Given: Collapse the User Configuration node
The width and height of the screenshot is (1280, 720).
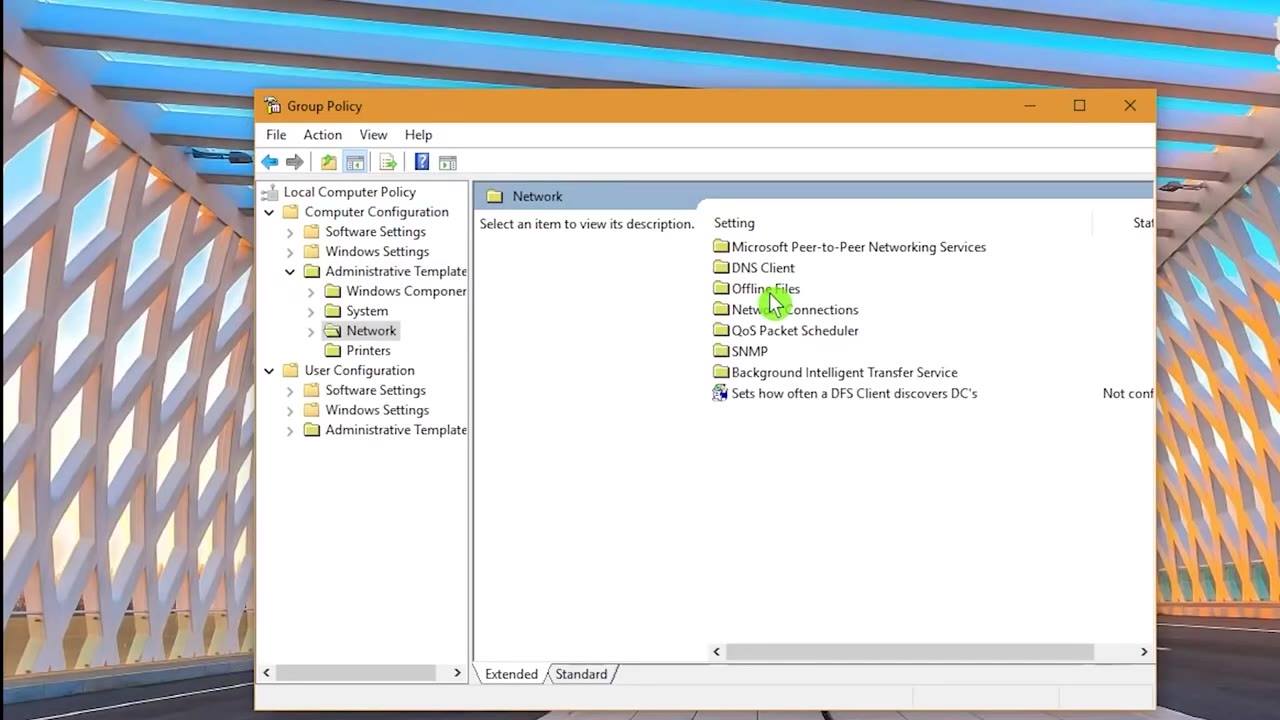Looking at the screenshot, I should [269, 370].
